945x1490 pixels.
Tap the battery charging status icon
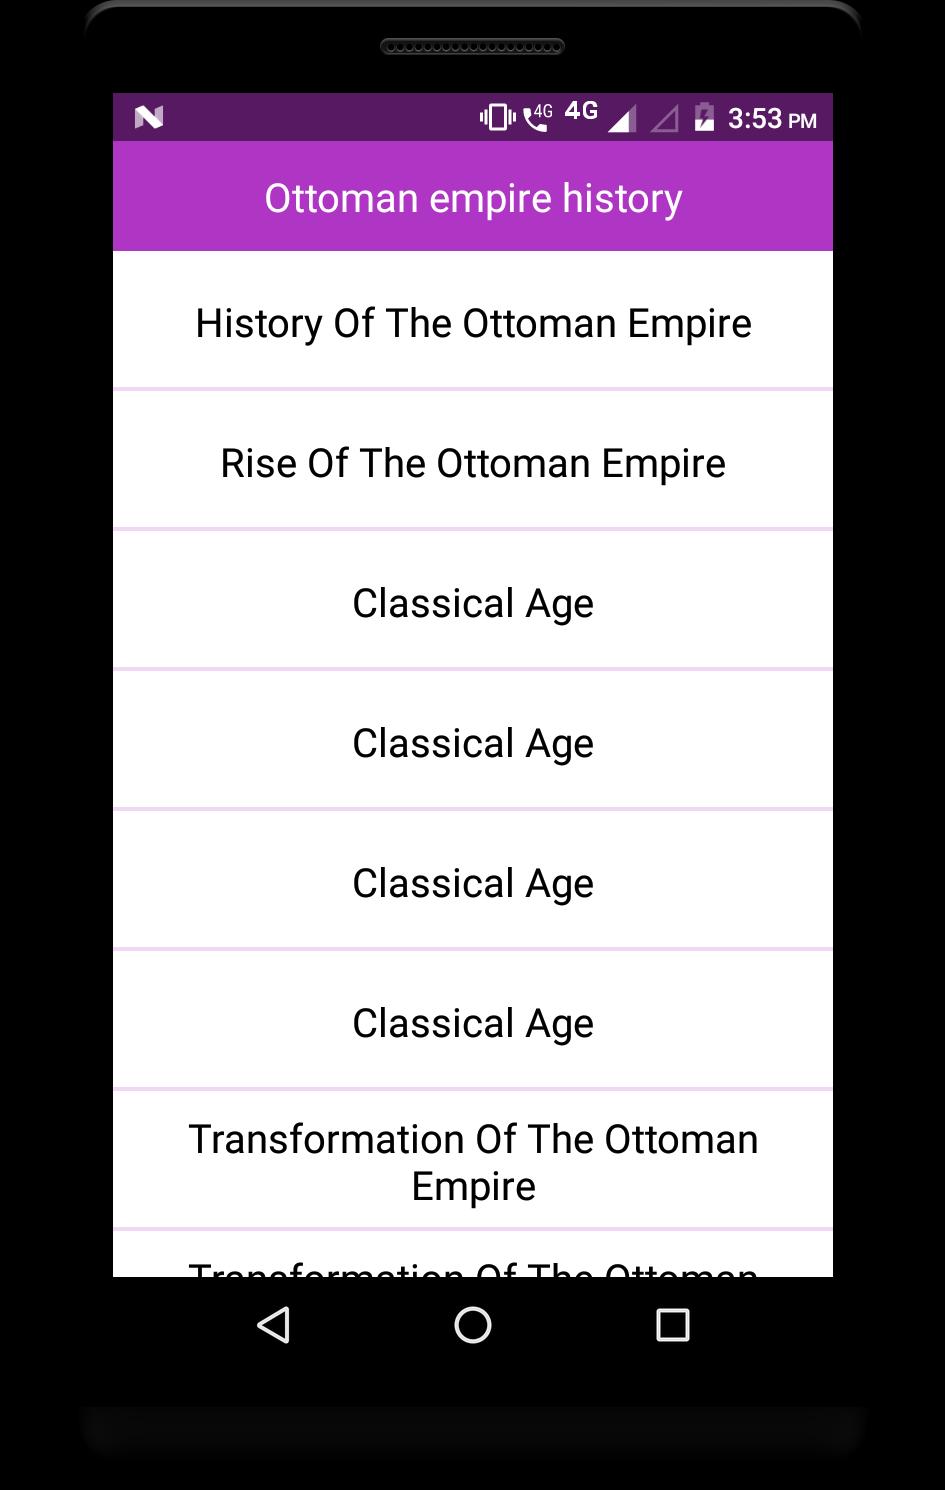(x=705, y=118)
